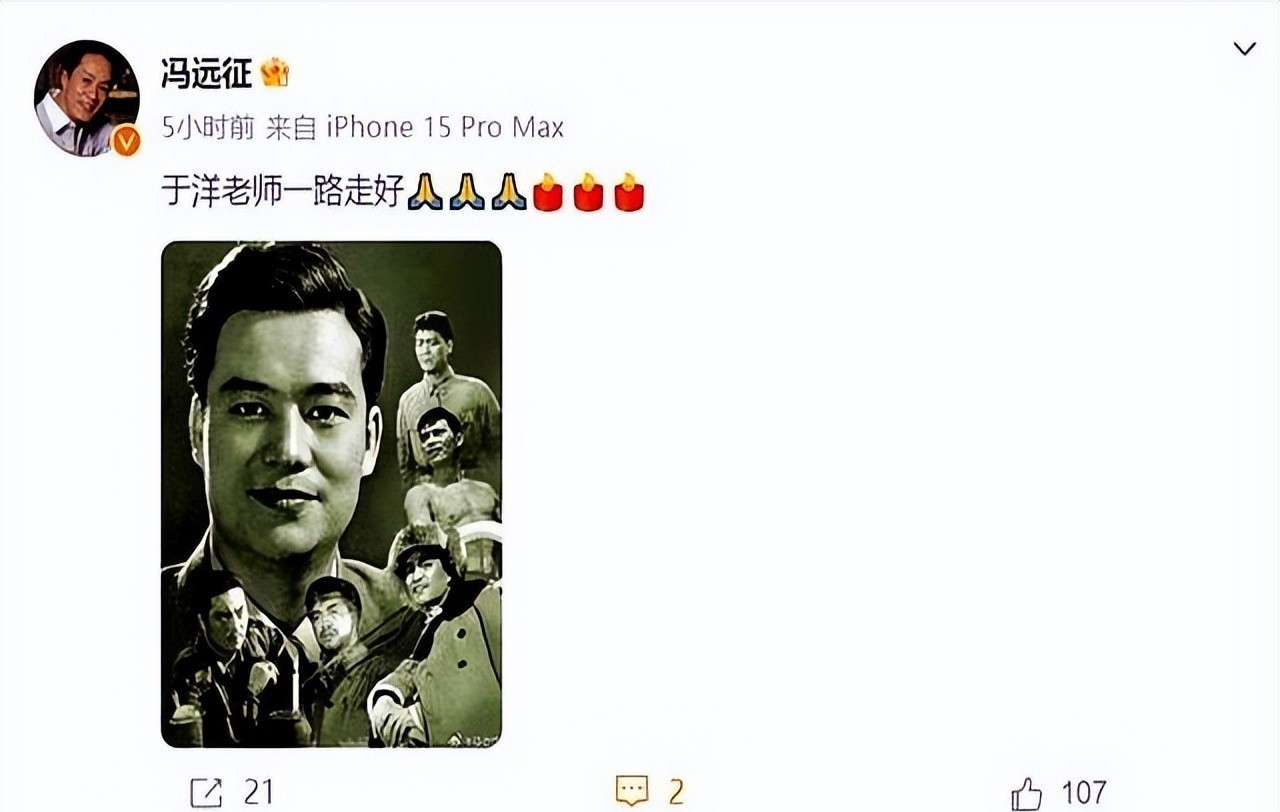The height and width of the screenshot is (812, 1280).
Task: Select the post text 于洋老师一路走好
Action: 283,191
